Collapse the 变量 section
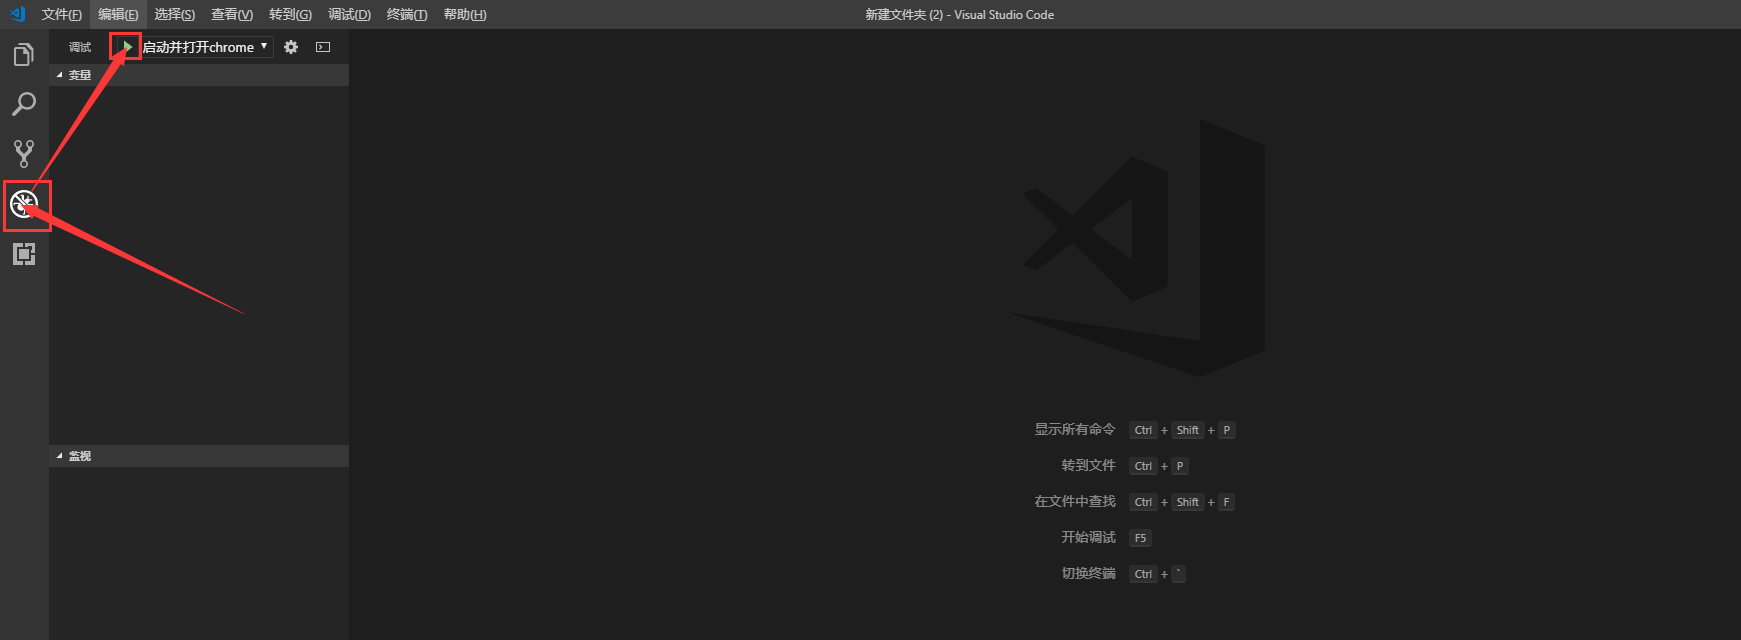 [199, 75]
